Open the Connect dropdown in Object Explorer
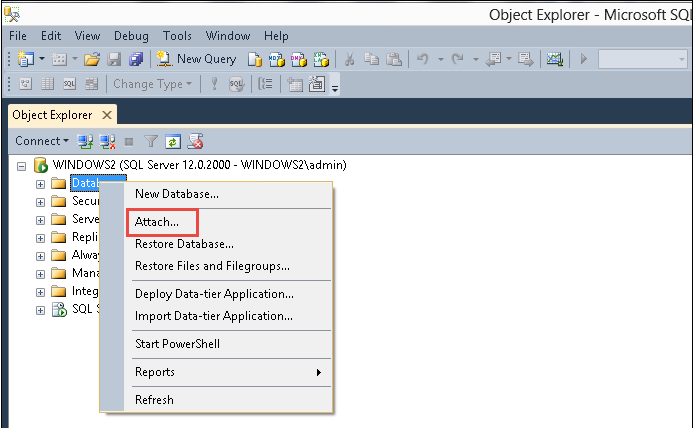Image resolution: width=700 pixels, height=428 pixels. pos(42,141)
